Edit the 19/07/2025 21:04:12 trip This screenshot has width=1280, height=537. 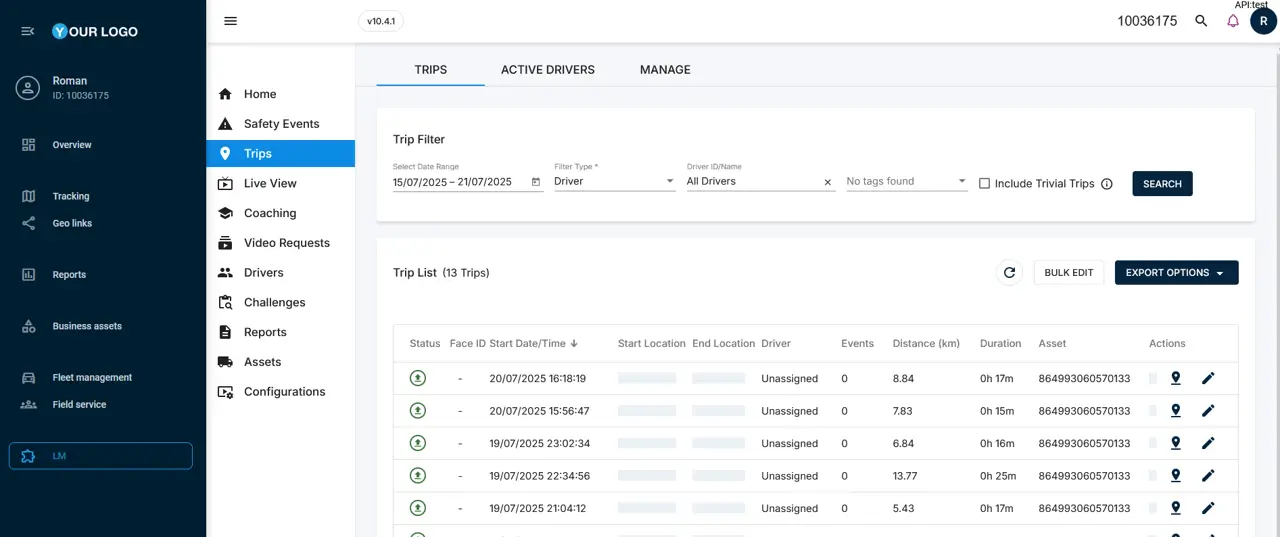pos(1208,508)
